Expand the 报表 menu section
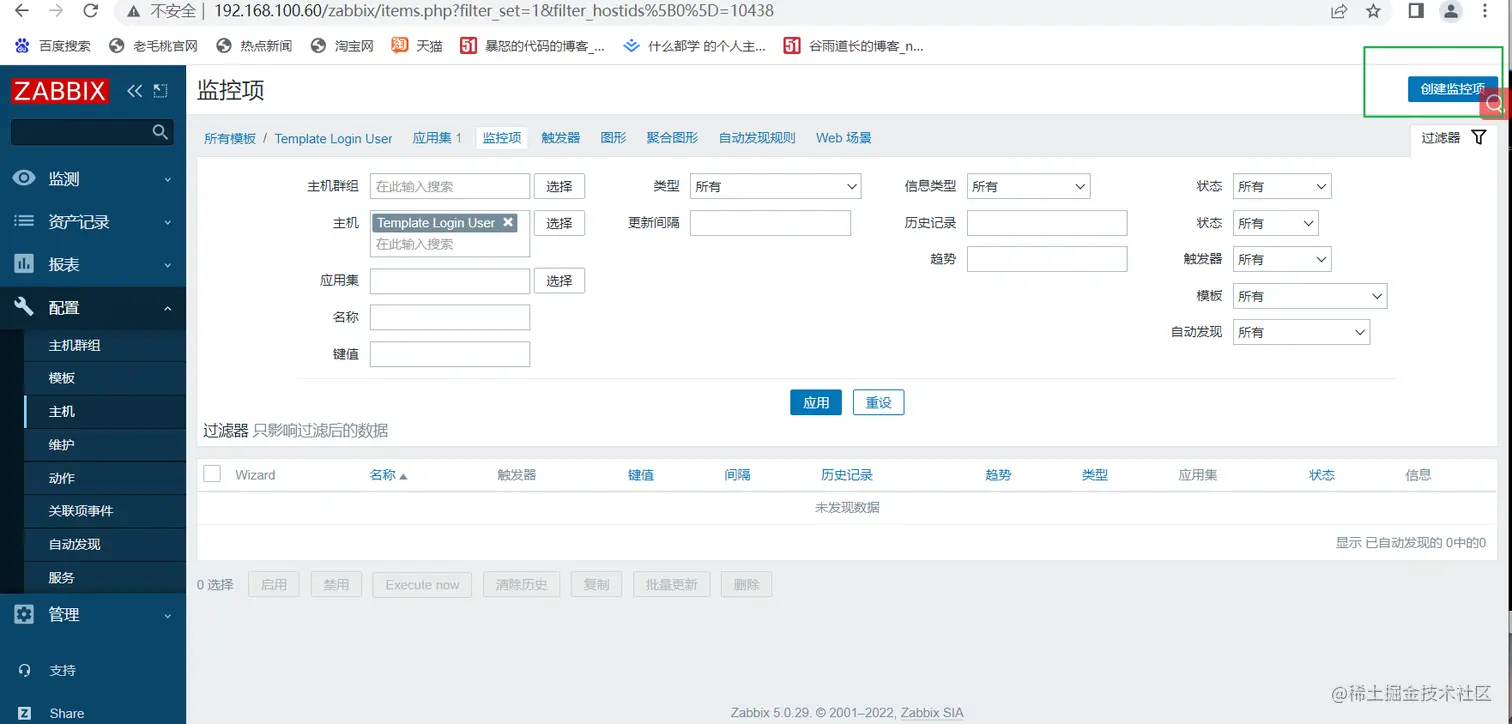 (93, 265)
